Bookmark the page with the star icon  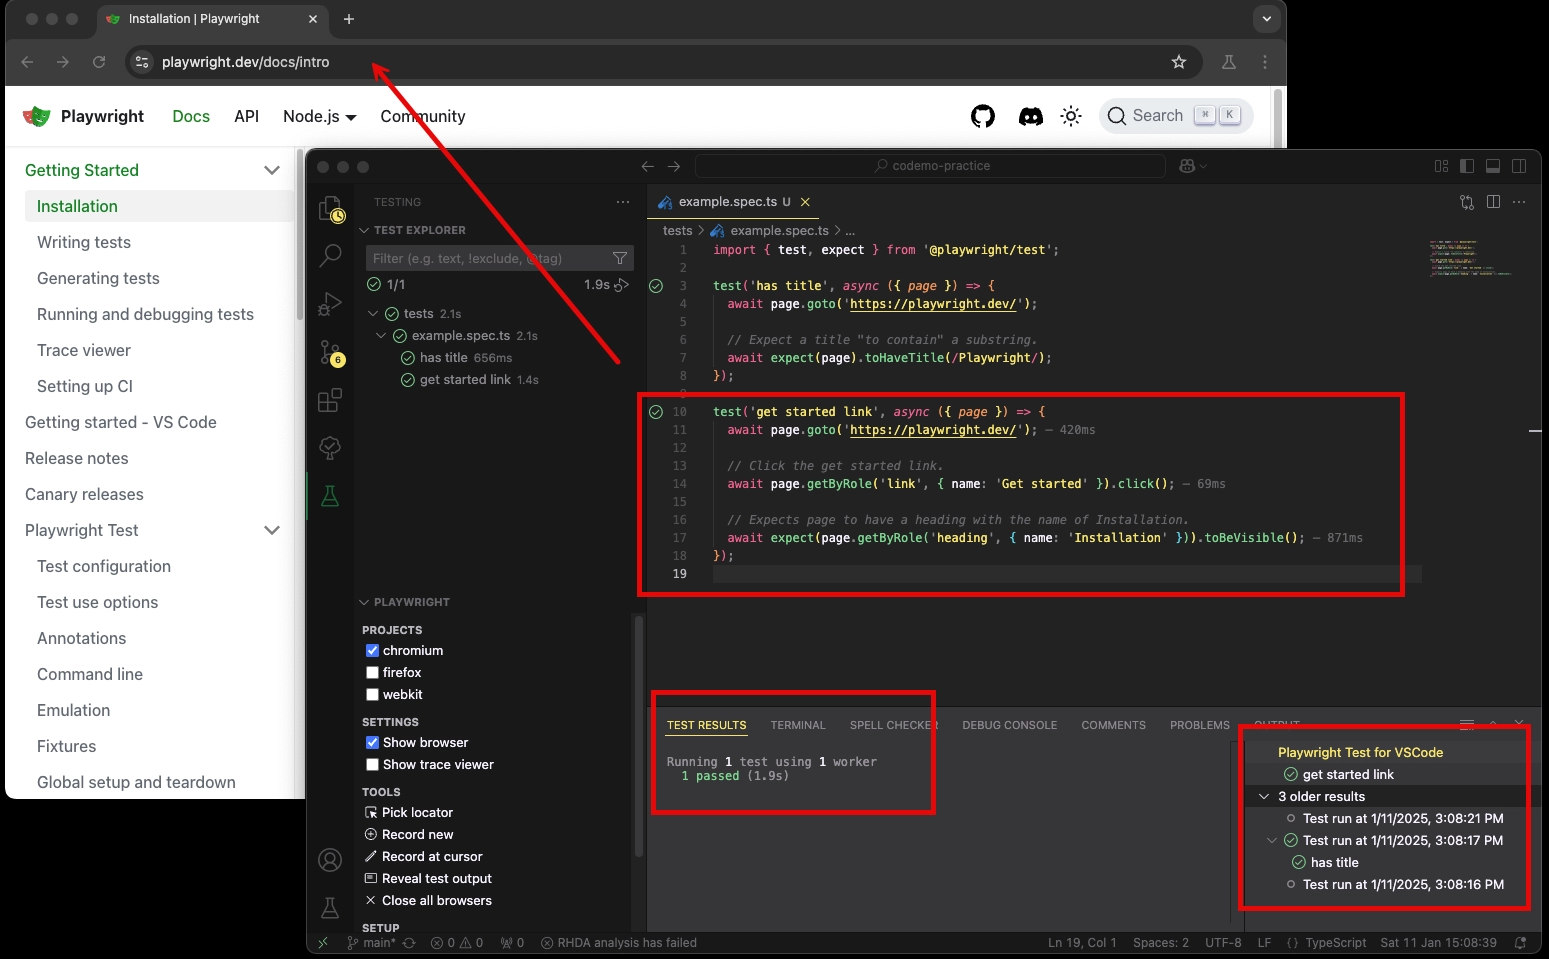(1179, 62)
